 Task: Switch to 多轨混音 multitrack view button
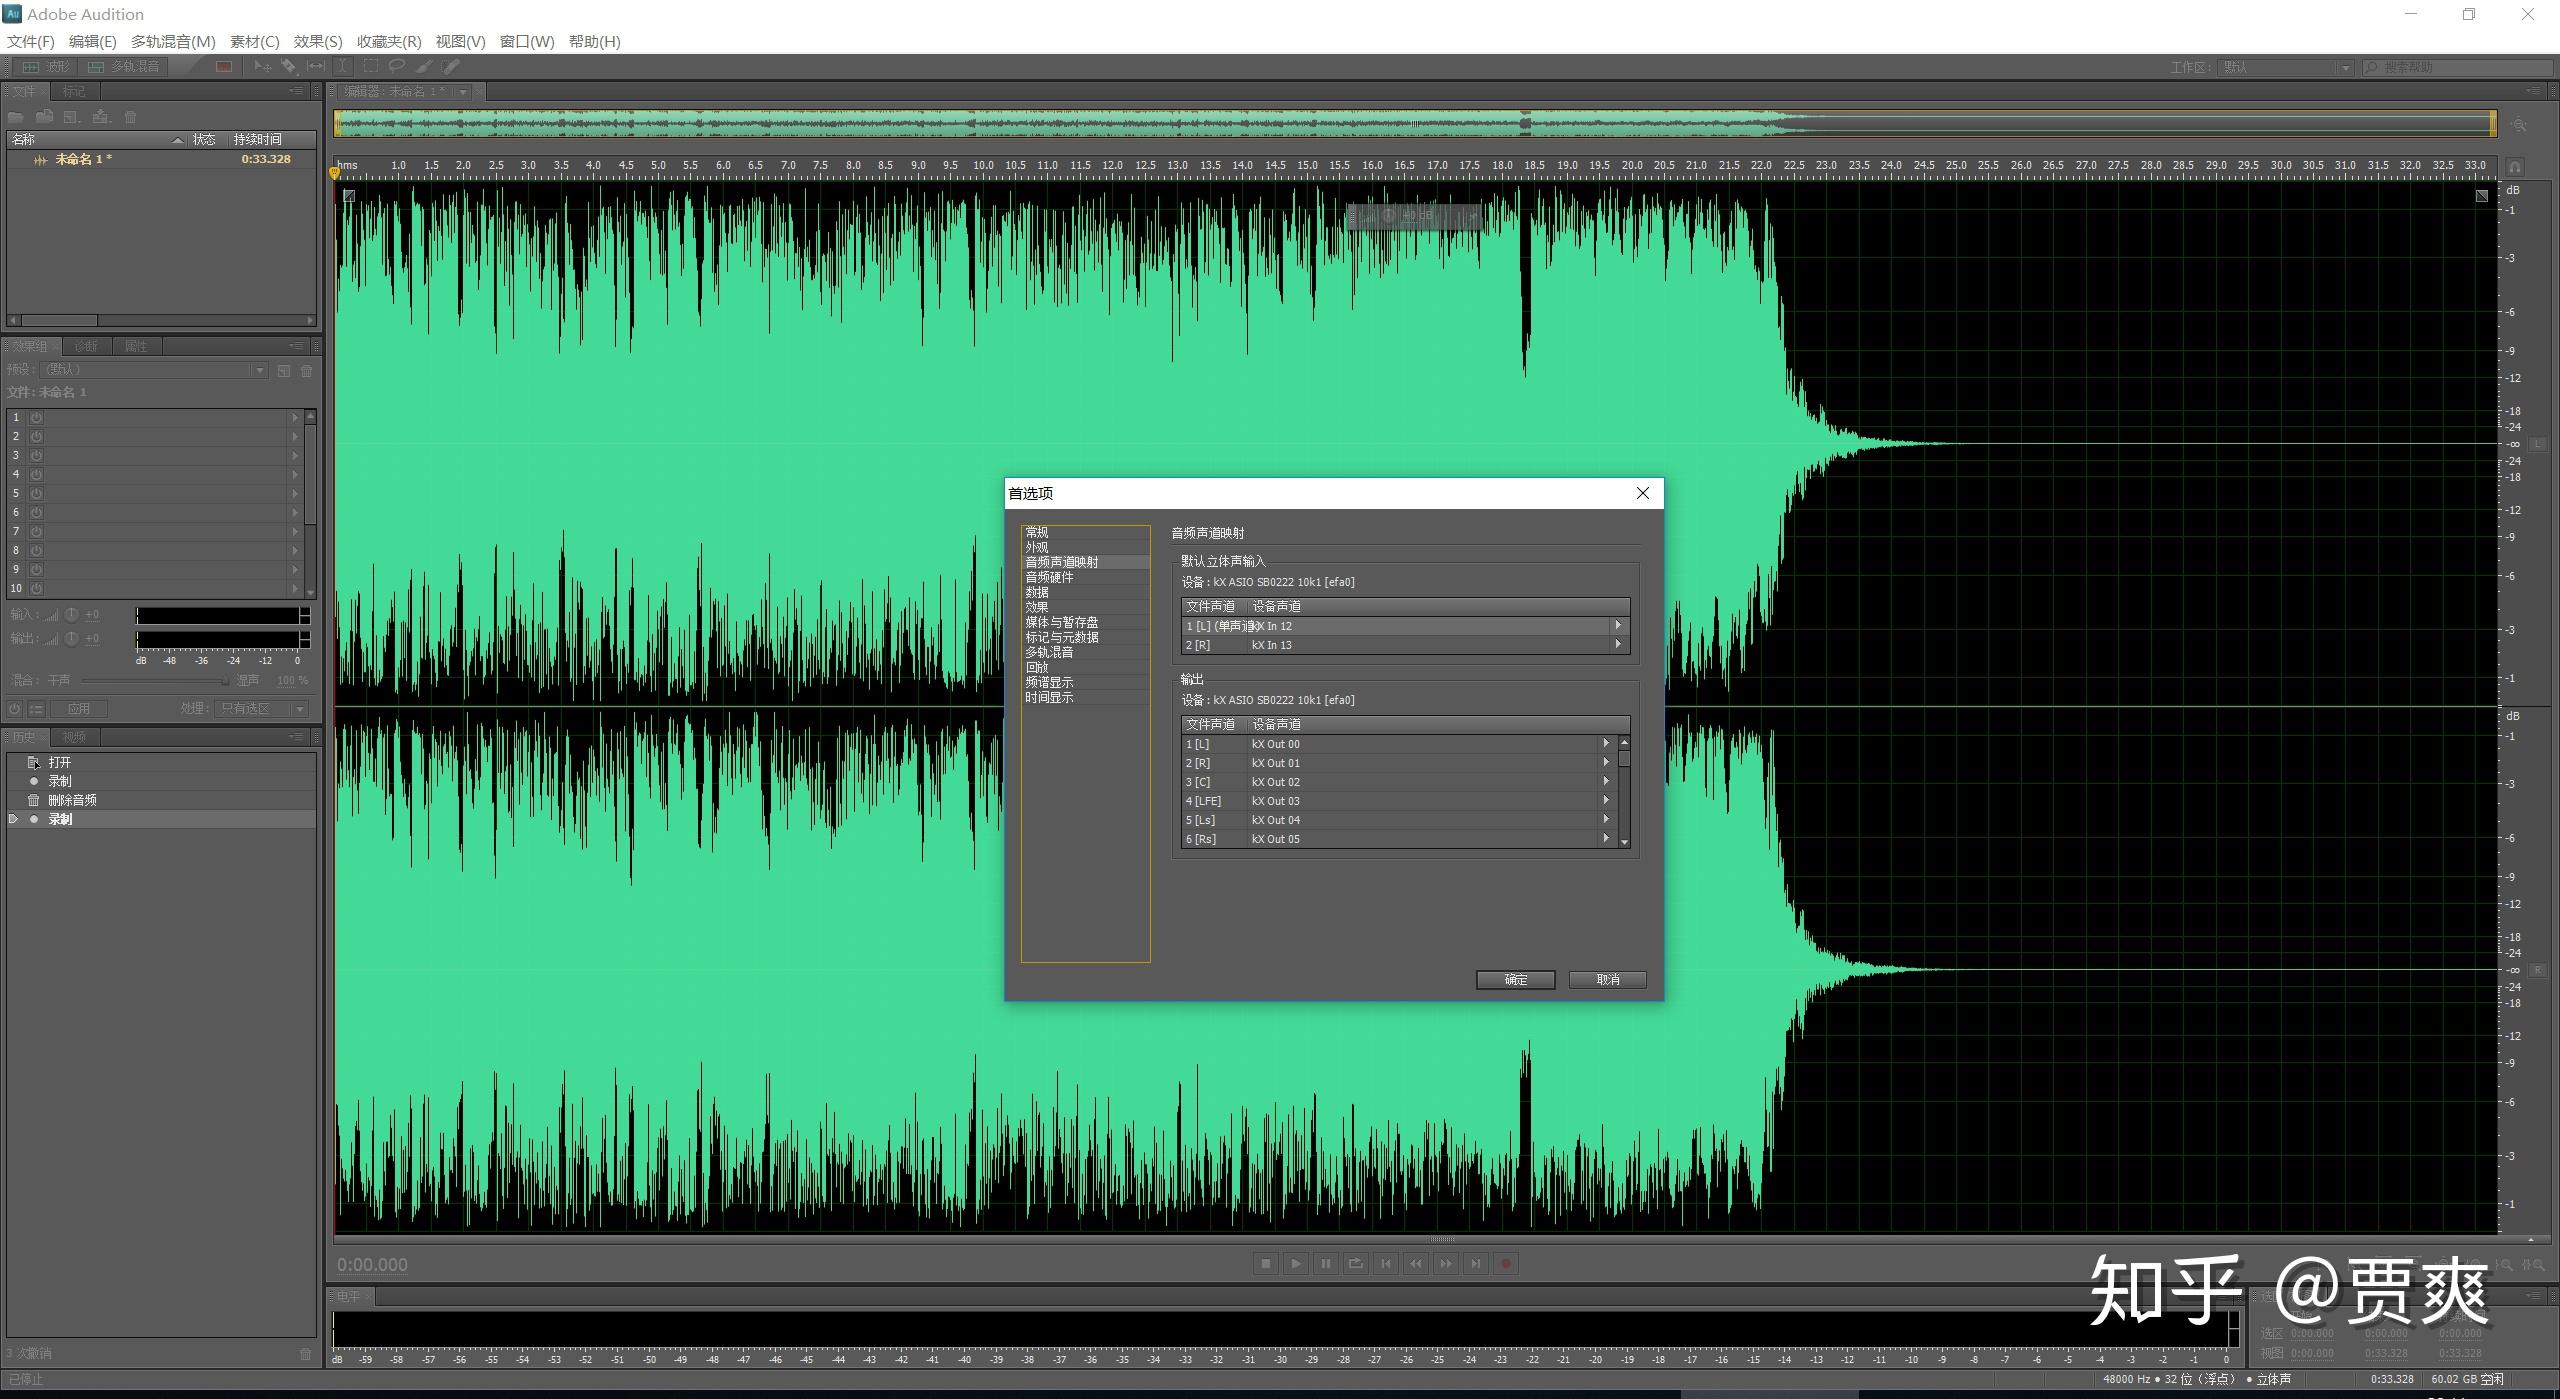coord(124,66)
